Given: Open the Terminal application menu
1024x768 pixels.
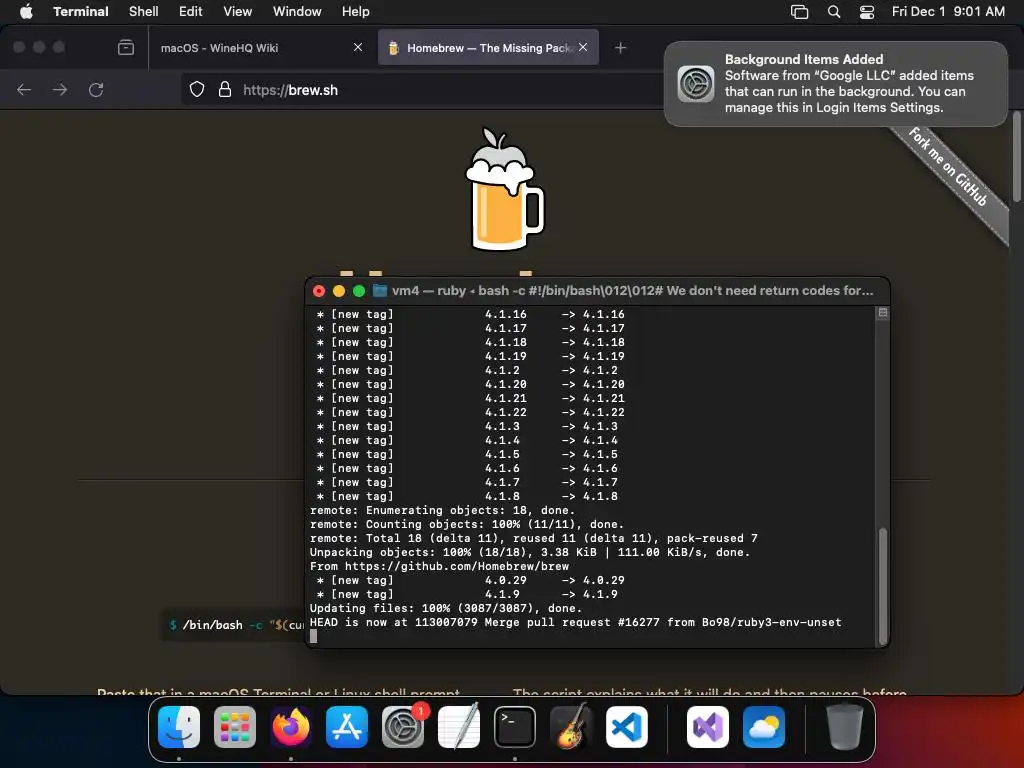Looking at the screenshot, I should [80, 11].
